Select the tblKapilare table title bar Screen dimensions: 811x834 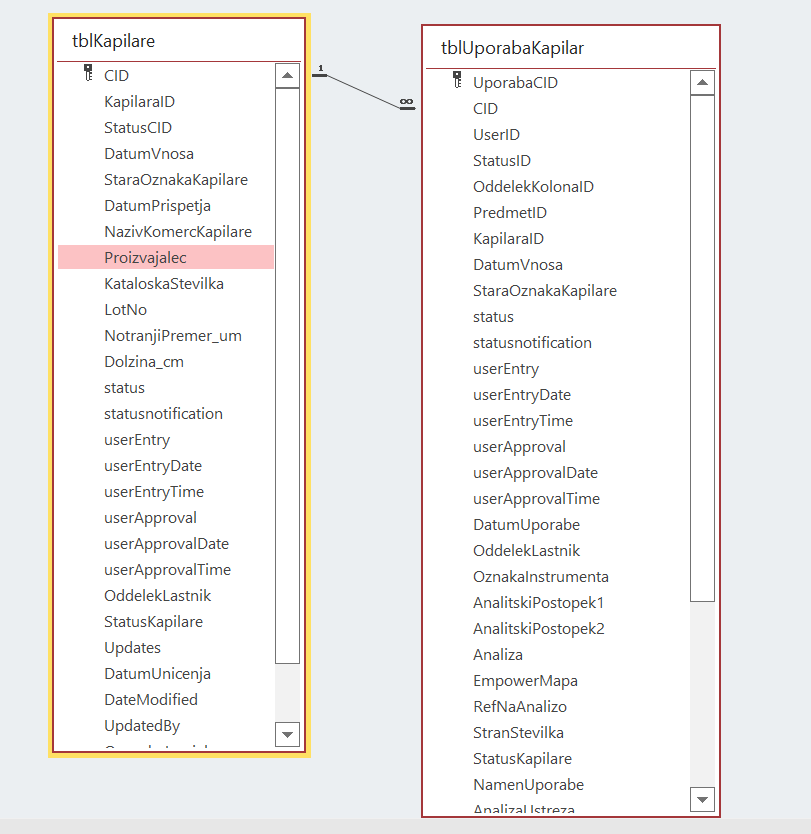pyautogui.click(x=179, y=41)
